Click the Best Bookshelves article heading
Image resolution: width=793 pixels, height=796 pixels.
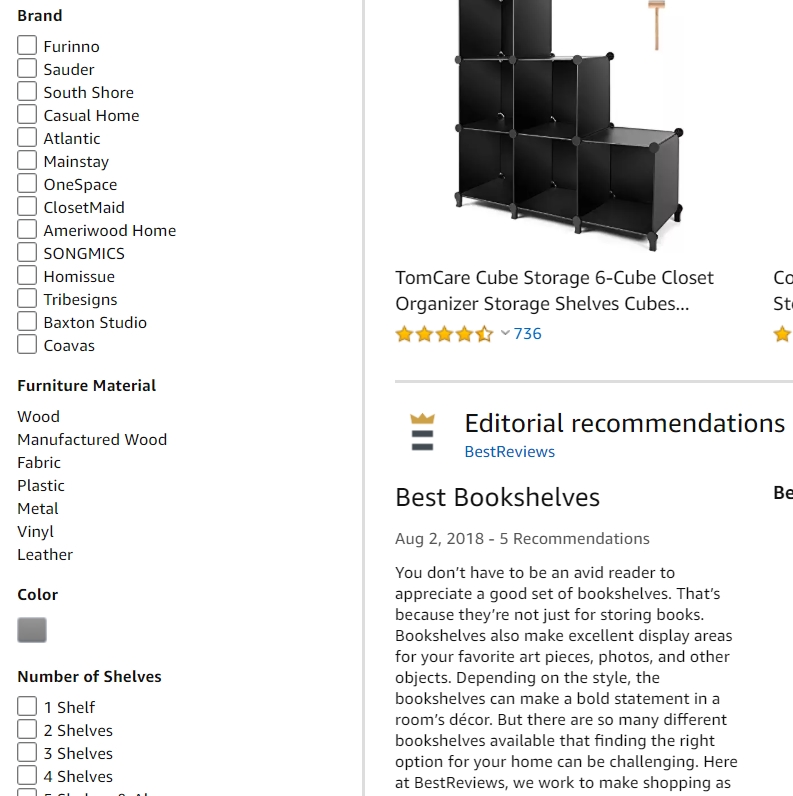click(497, 497)
